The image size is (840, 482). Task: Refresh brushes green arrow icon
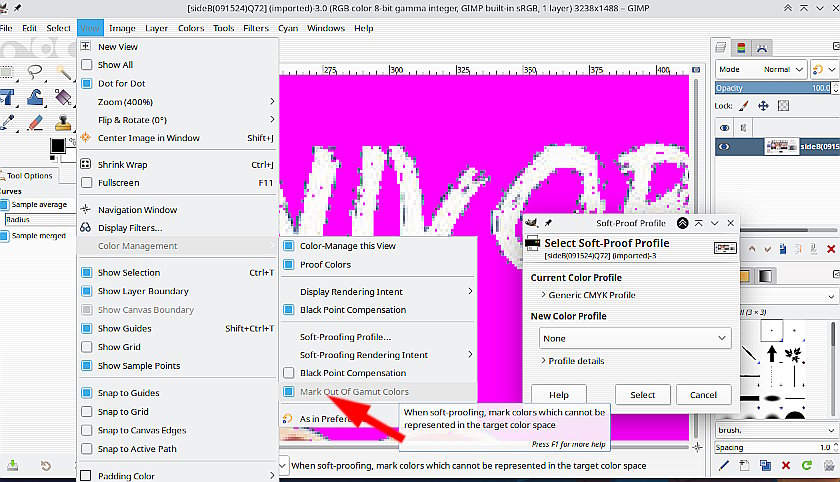[807, 465]
